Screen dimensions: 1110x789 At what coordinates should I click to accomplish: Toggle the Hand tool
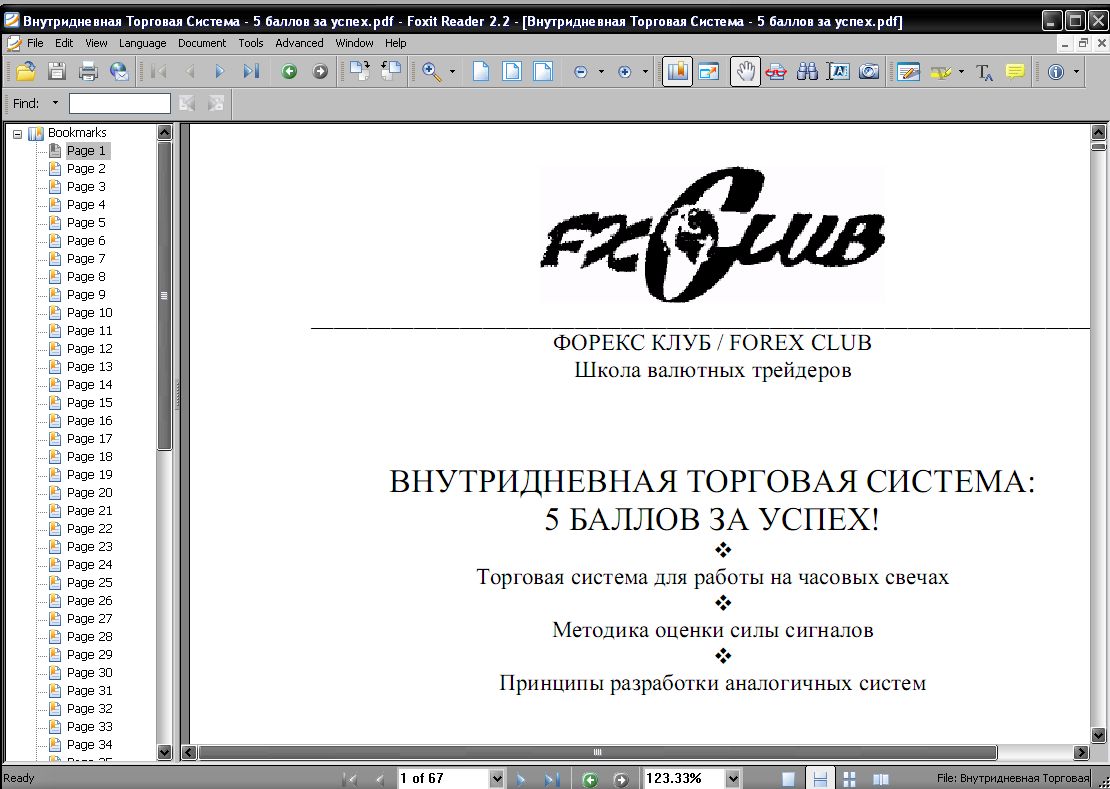(745, 71)
